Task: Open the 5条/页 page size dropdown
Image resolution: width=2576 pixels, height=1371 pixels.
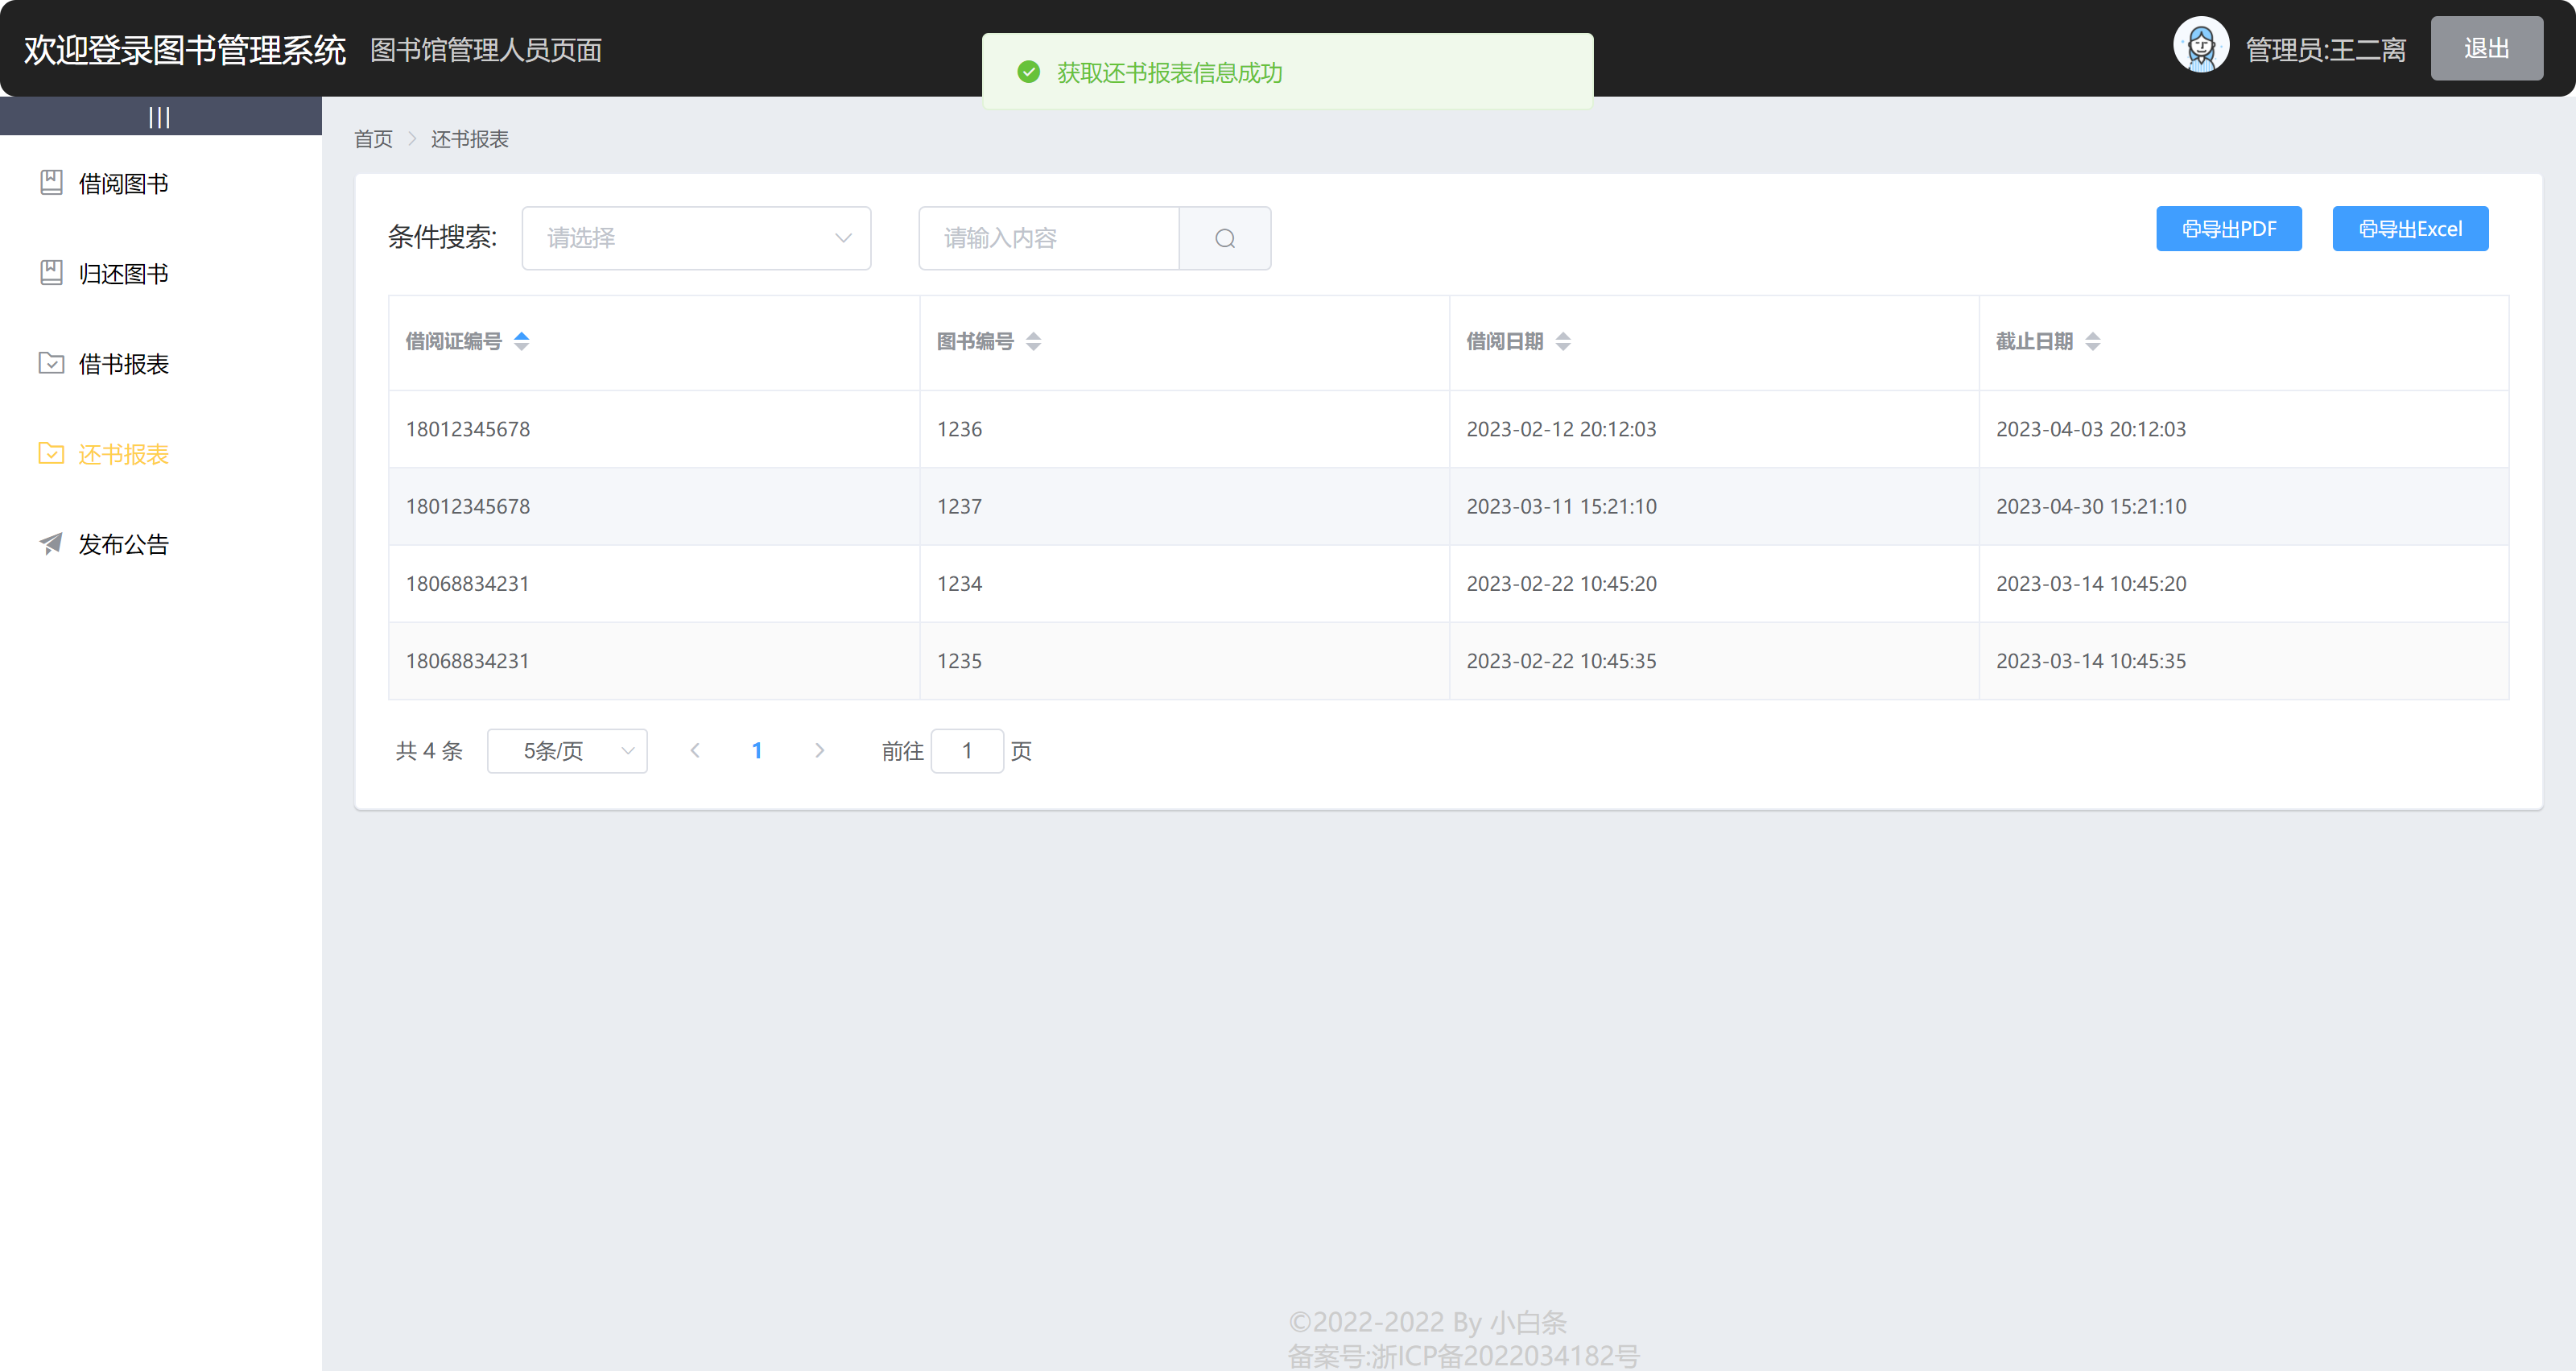Action: [x=567, y=751]
